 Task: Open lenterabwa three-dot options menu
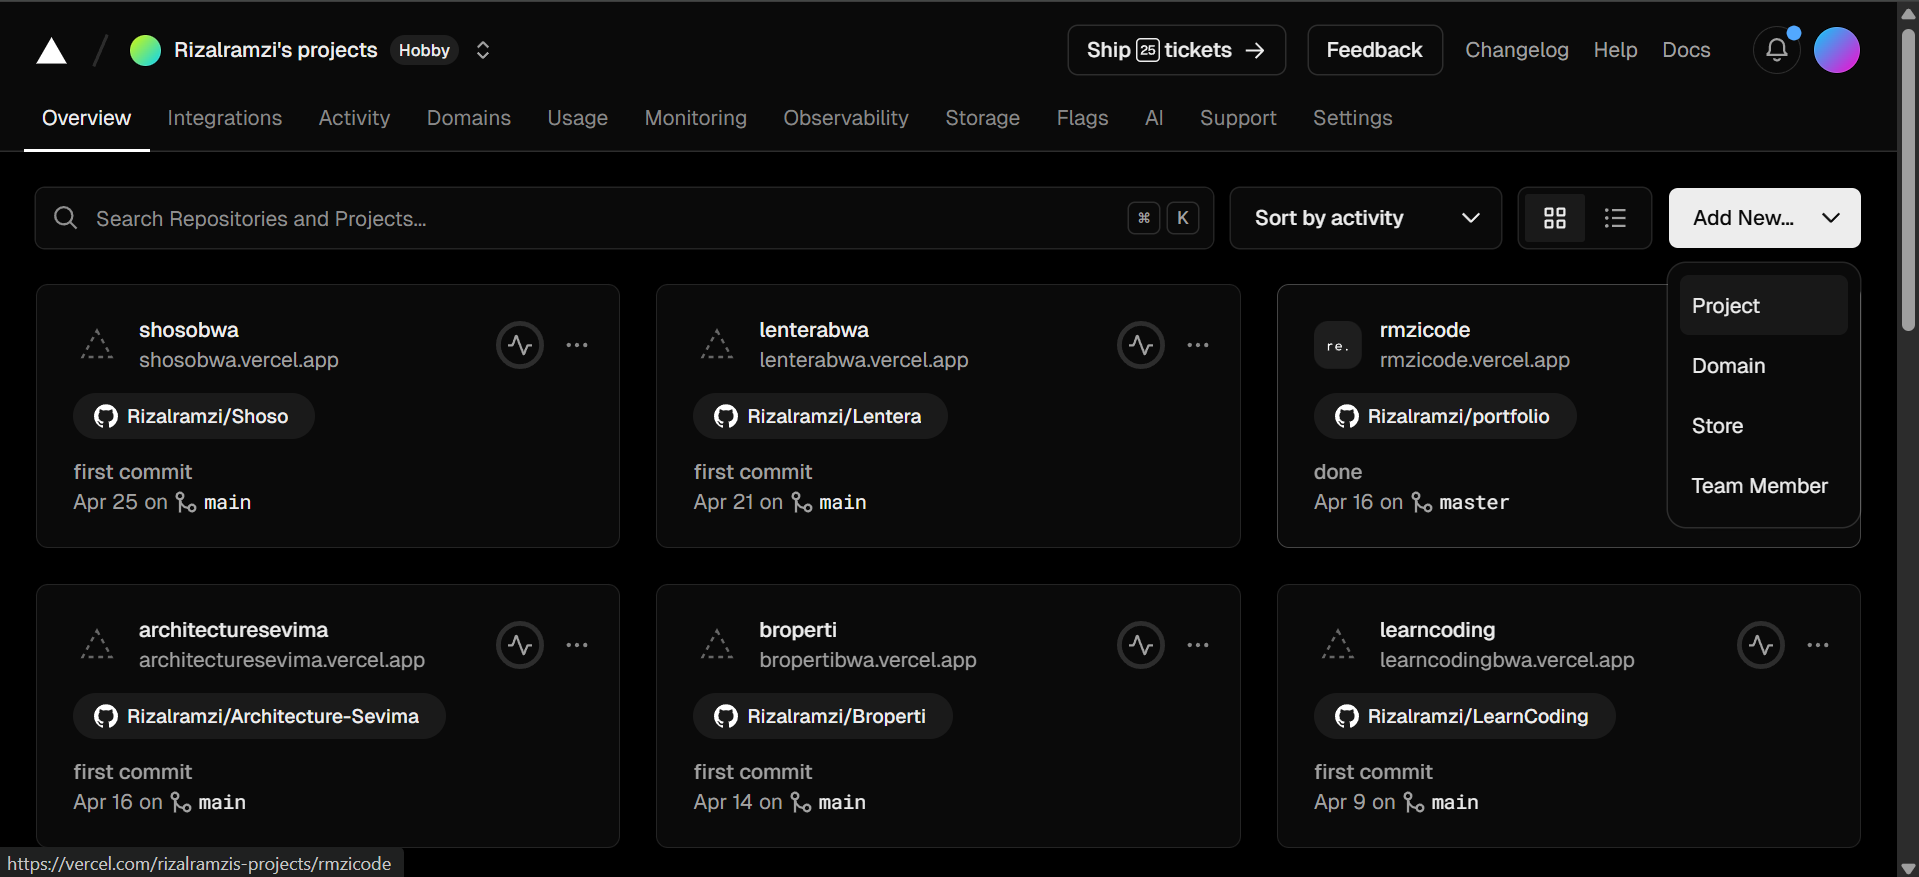click(1198, 345)
